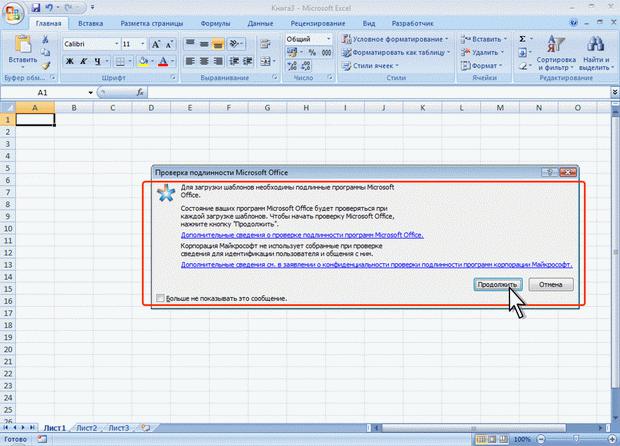Click the insert function fx icon
This screenshot has width=620, height=446.
[140, 93]
